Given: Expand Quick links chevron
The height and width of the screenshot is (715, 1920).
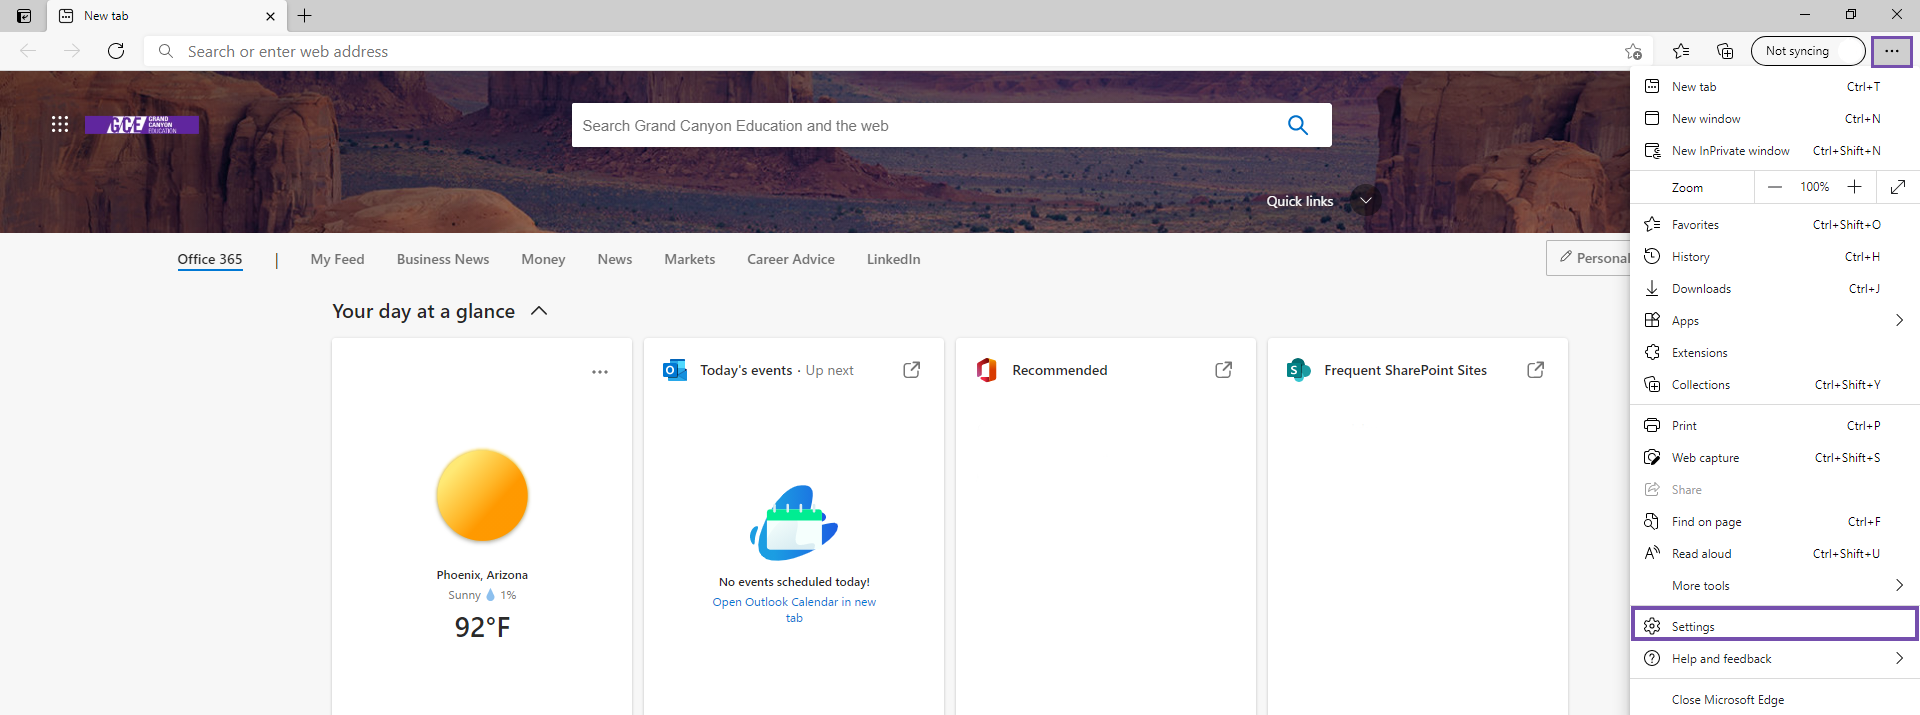Looking at the screenshot, I should [x=1365, y=200].
